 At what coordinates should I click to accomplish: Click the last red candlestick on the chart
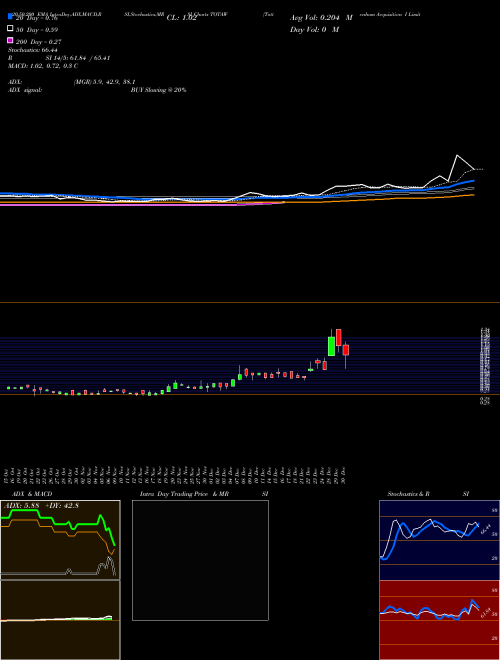click(x=346, y=350)
